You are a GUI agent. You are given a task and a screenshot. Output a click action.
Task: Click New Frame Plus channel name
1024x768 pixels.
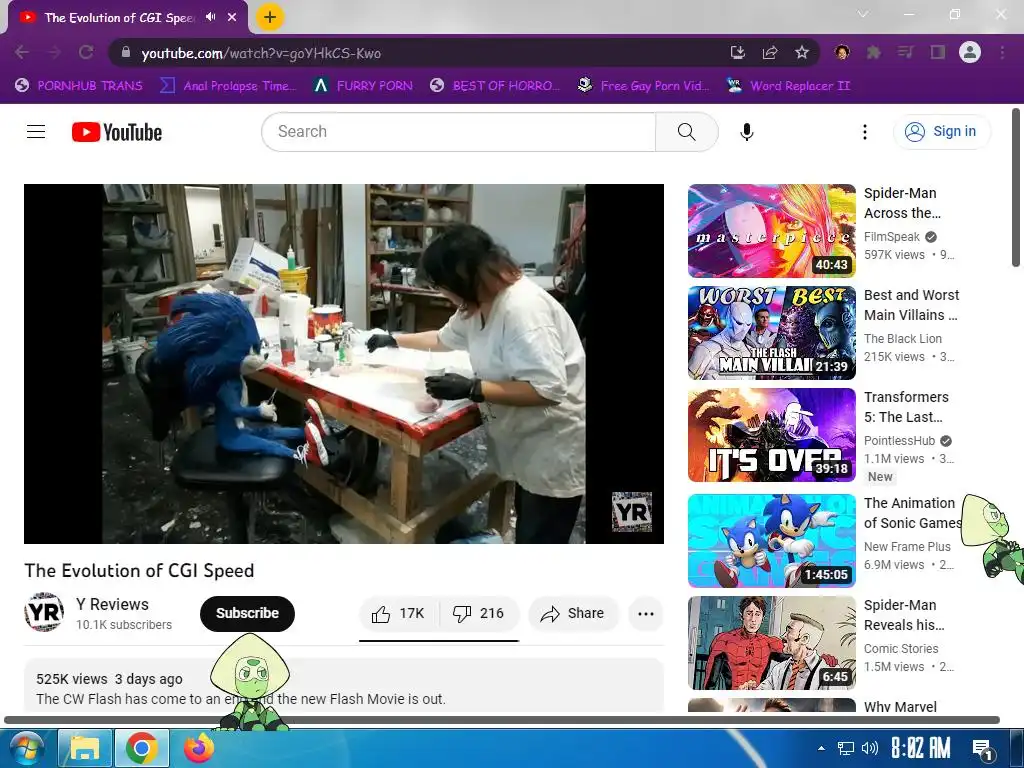907,547
